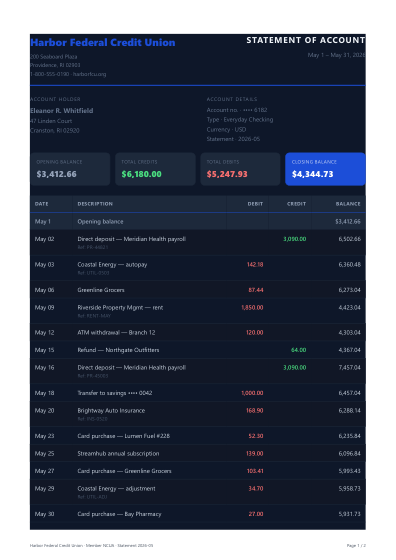Select the Providence, RI 02903 line
This screenshot has width=396, height=560.
pyautogui.click(x=55, y=65)
